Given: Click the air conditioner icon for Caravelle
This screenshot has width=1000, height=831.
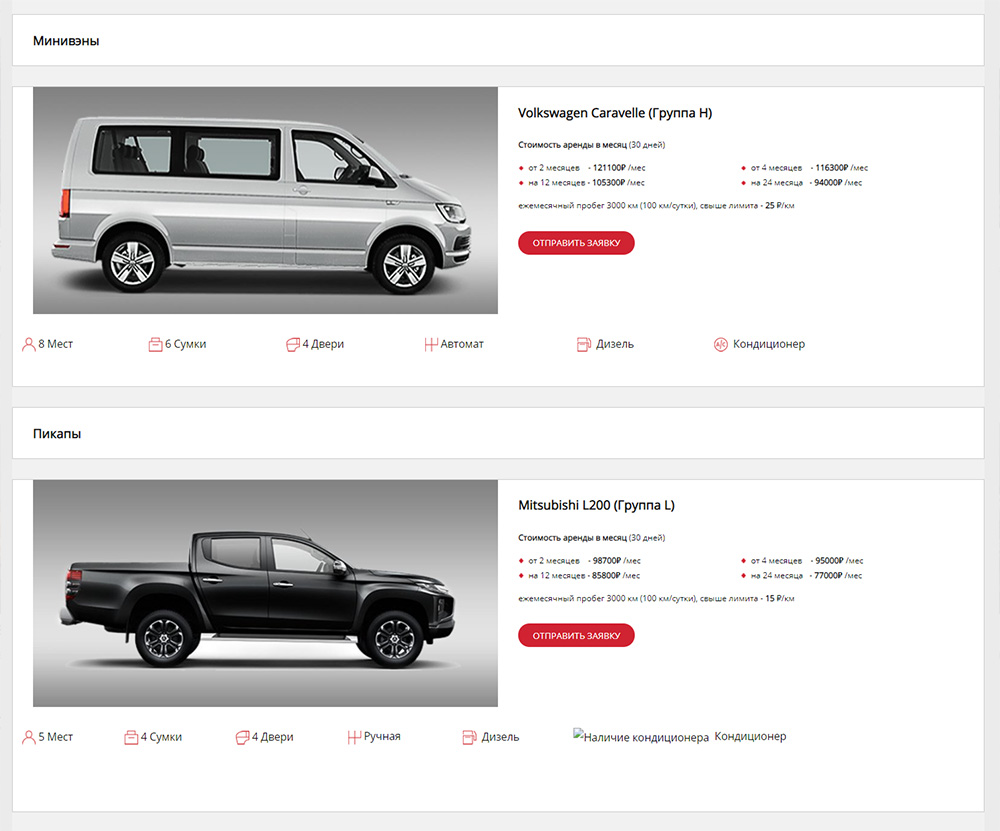Looking at the screenshot, I should pyautogui.click(x=721, y=344).
